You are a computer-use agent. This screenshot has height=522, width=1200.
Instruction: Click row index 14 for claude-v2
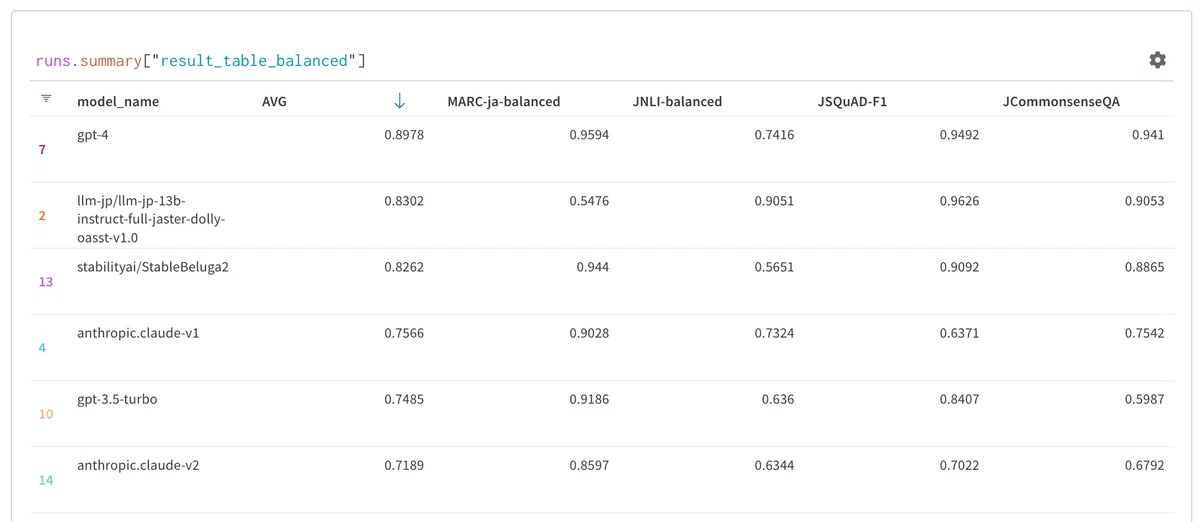coord(45,480)
